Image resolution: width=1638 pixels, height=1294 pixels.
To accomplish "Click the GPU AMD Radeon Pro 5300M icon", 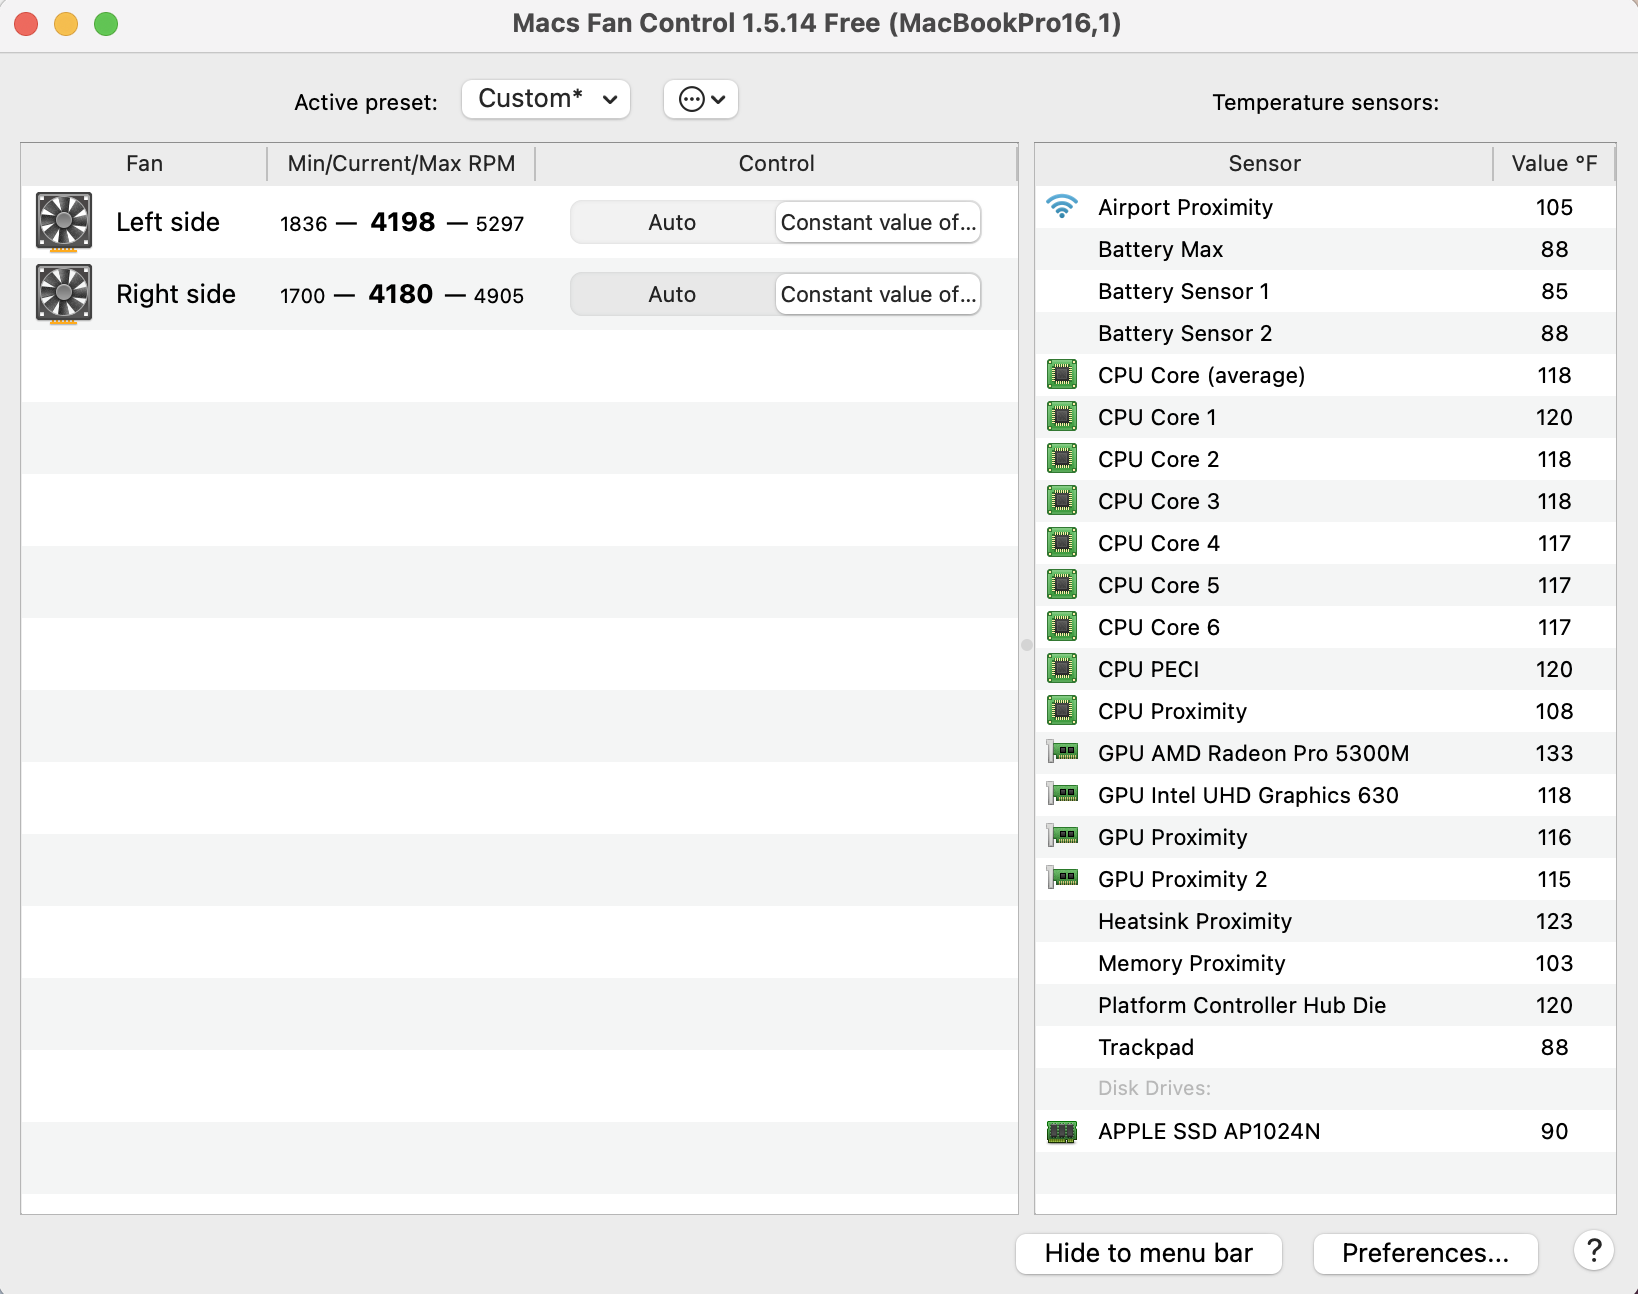I will tap(1062, 753).
